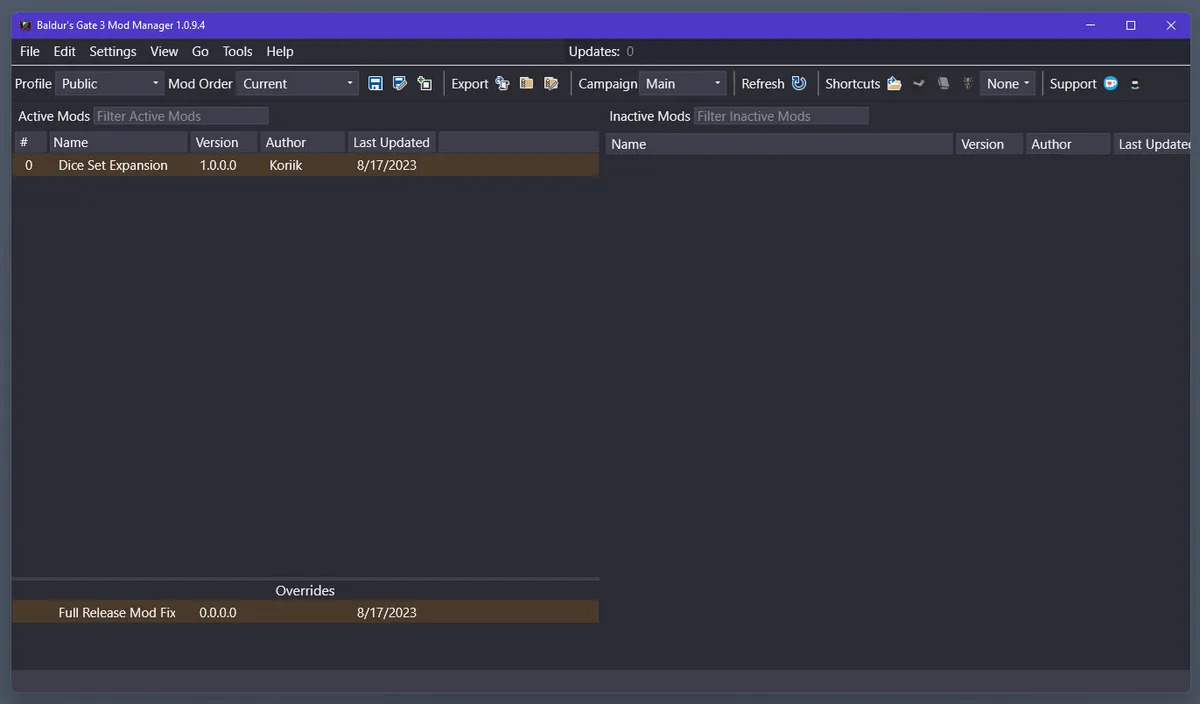1200x704 pixels.
Task: Click the export order to game icon
Action: click(x=502, y=84)
